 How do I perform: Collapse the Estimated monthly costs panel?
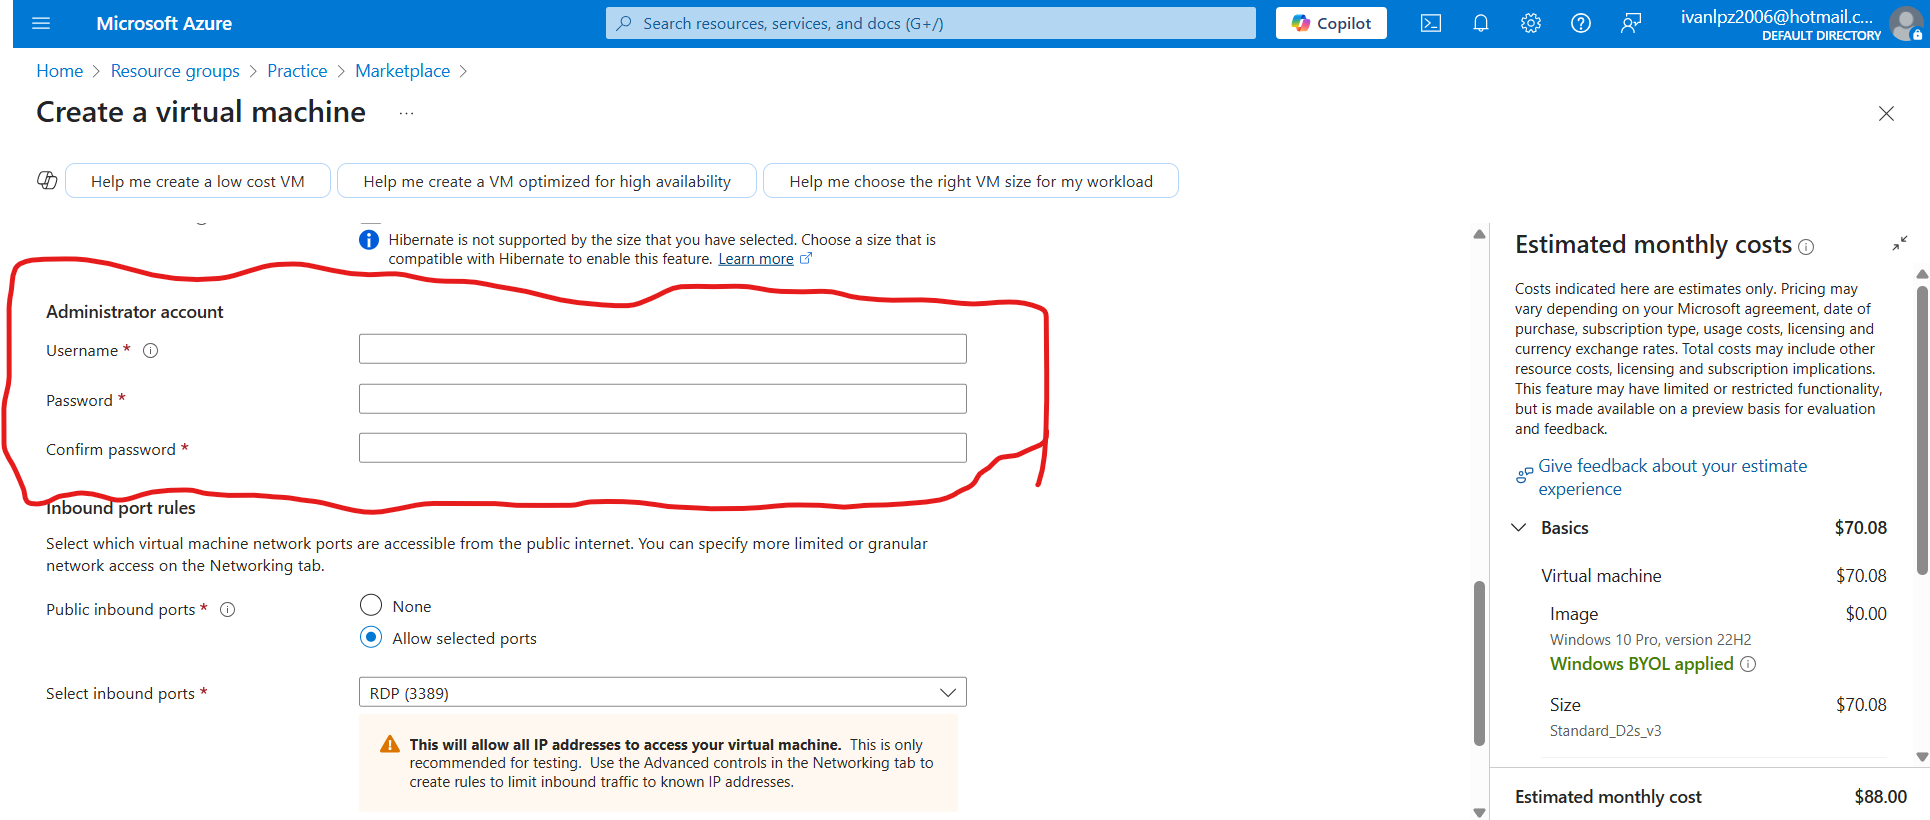click(x=1900, y=244)
